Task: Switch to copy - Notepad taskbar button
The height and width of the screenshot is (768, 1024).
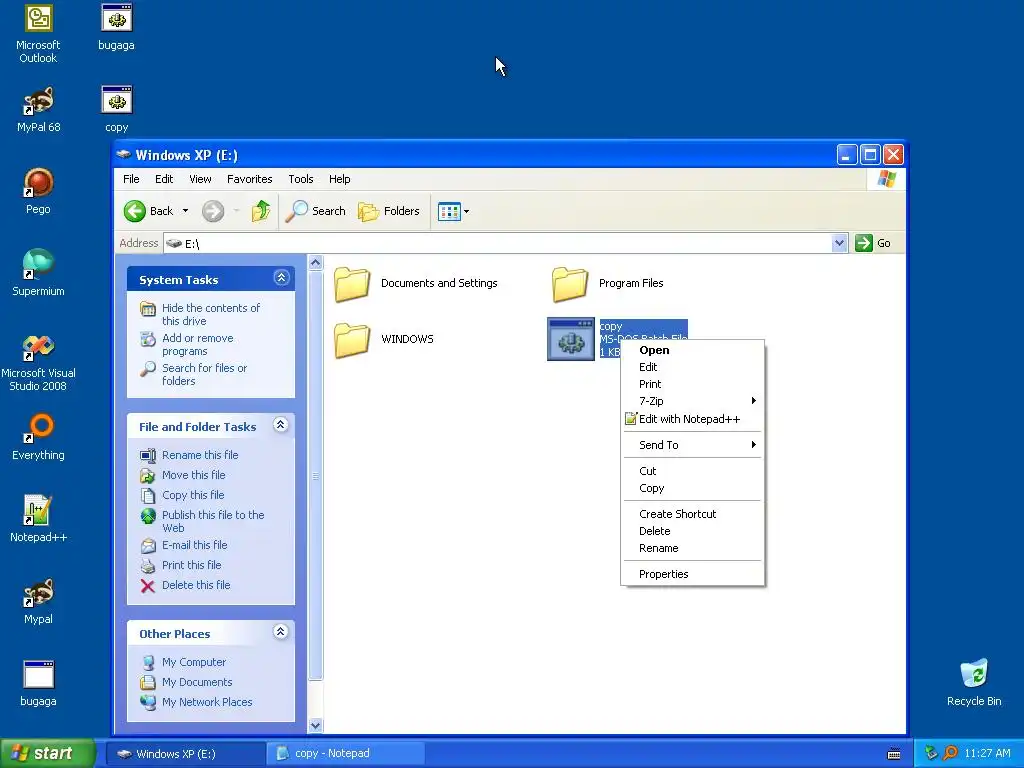Action: [347, 754]
